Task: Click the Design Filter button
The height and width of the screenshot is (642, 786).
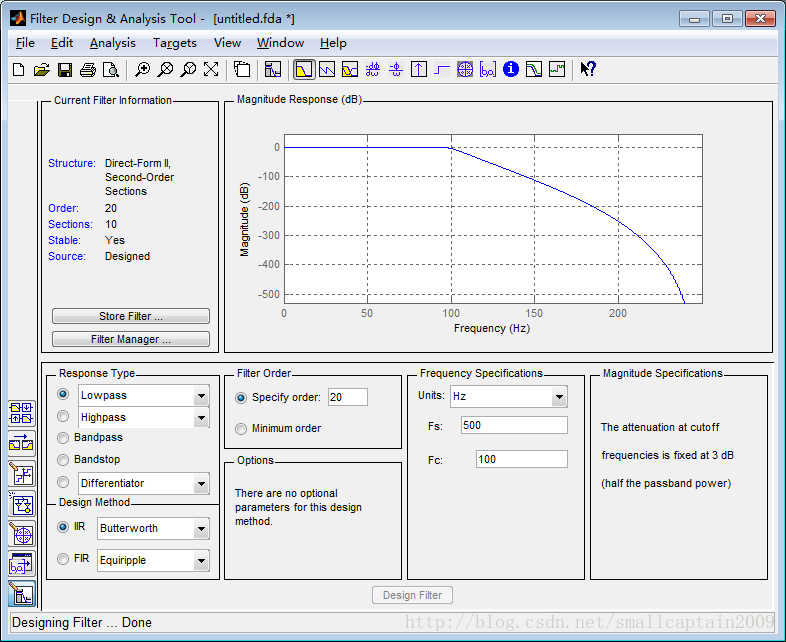Action: click(x=413, y=595)
